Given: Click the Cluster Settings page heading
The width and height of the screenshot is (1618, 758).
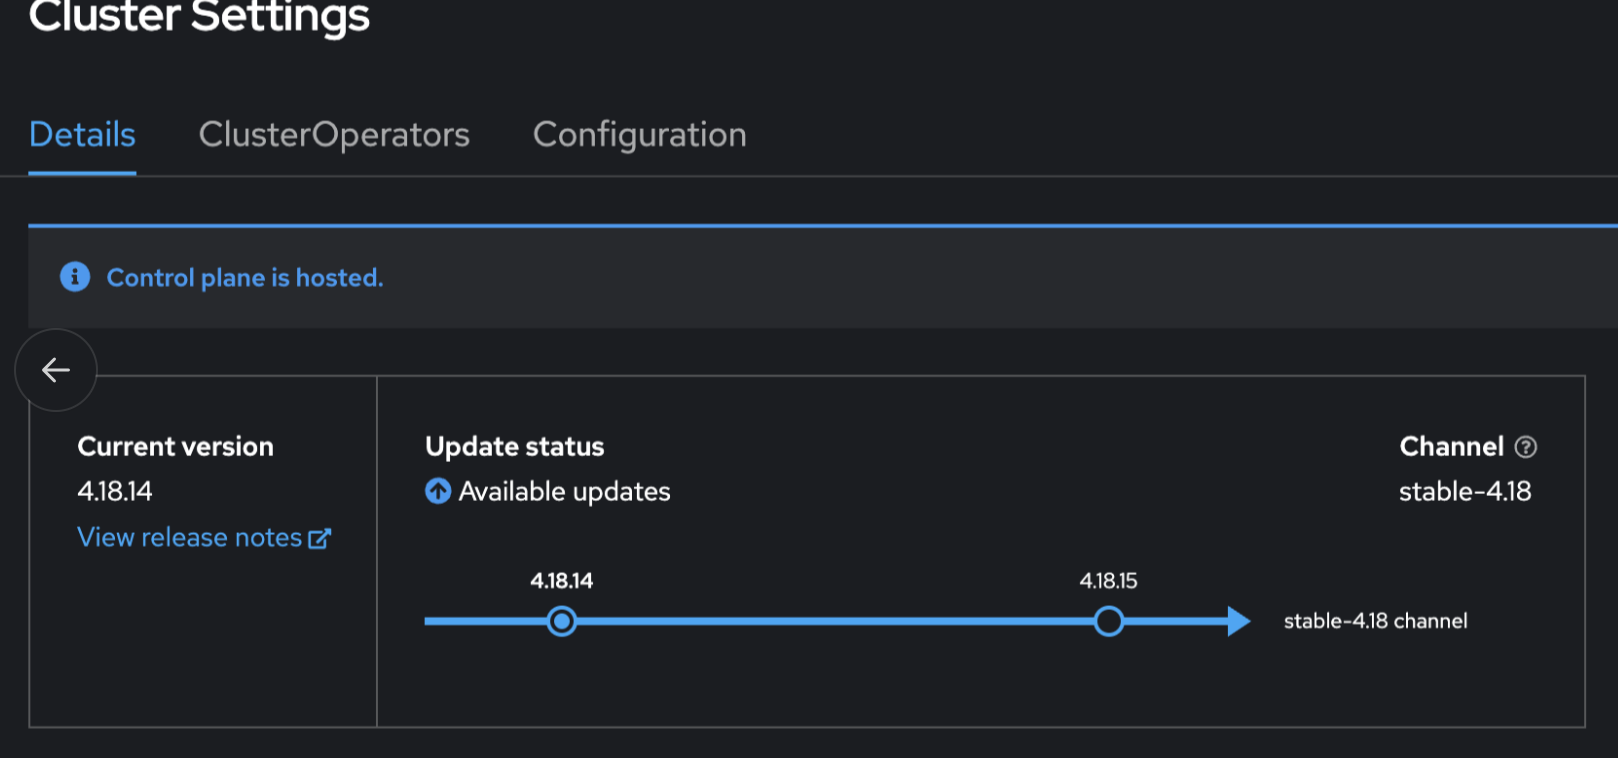Looking at the screenshot, I should [x=200, y=17].
